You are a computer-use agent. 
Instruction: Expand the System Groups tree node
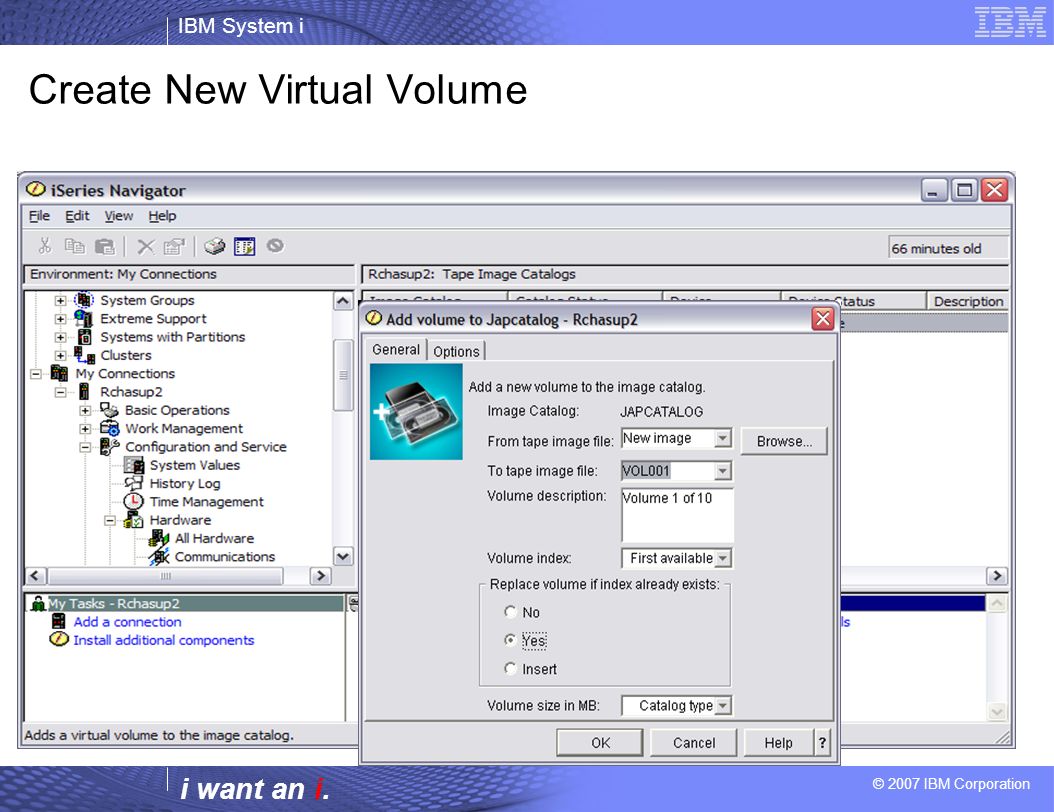[x=60, y=300]
